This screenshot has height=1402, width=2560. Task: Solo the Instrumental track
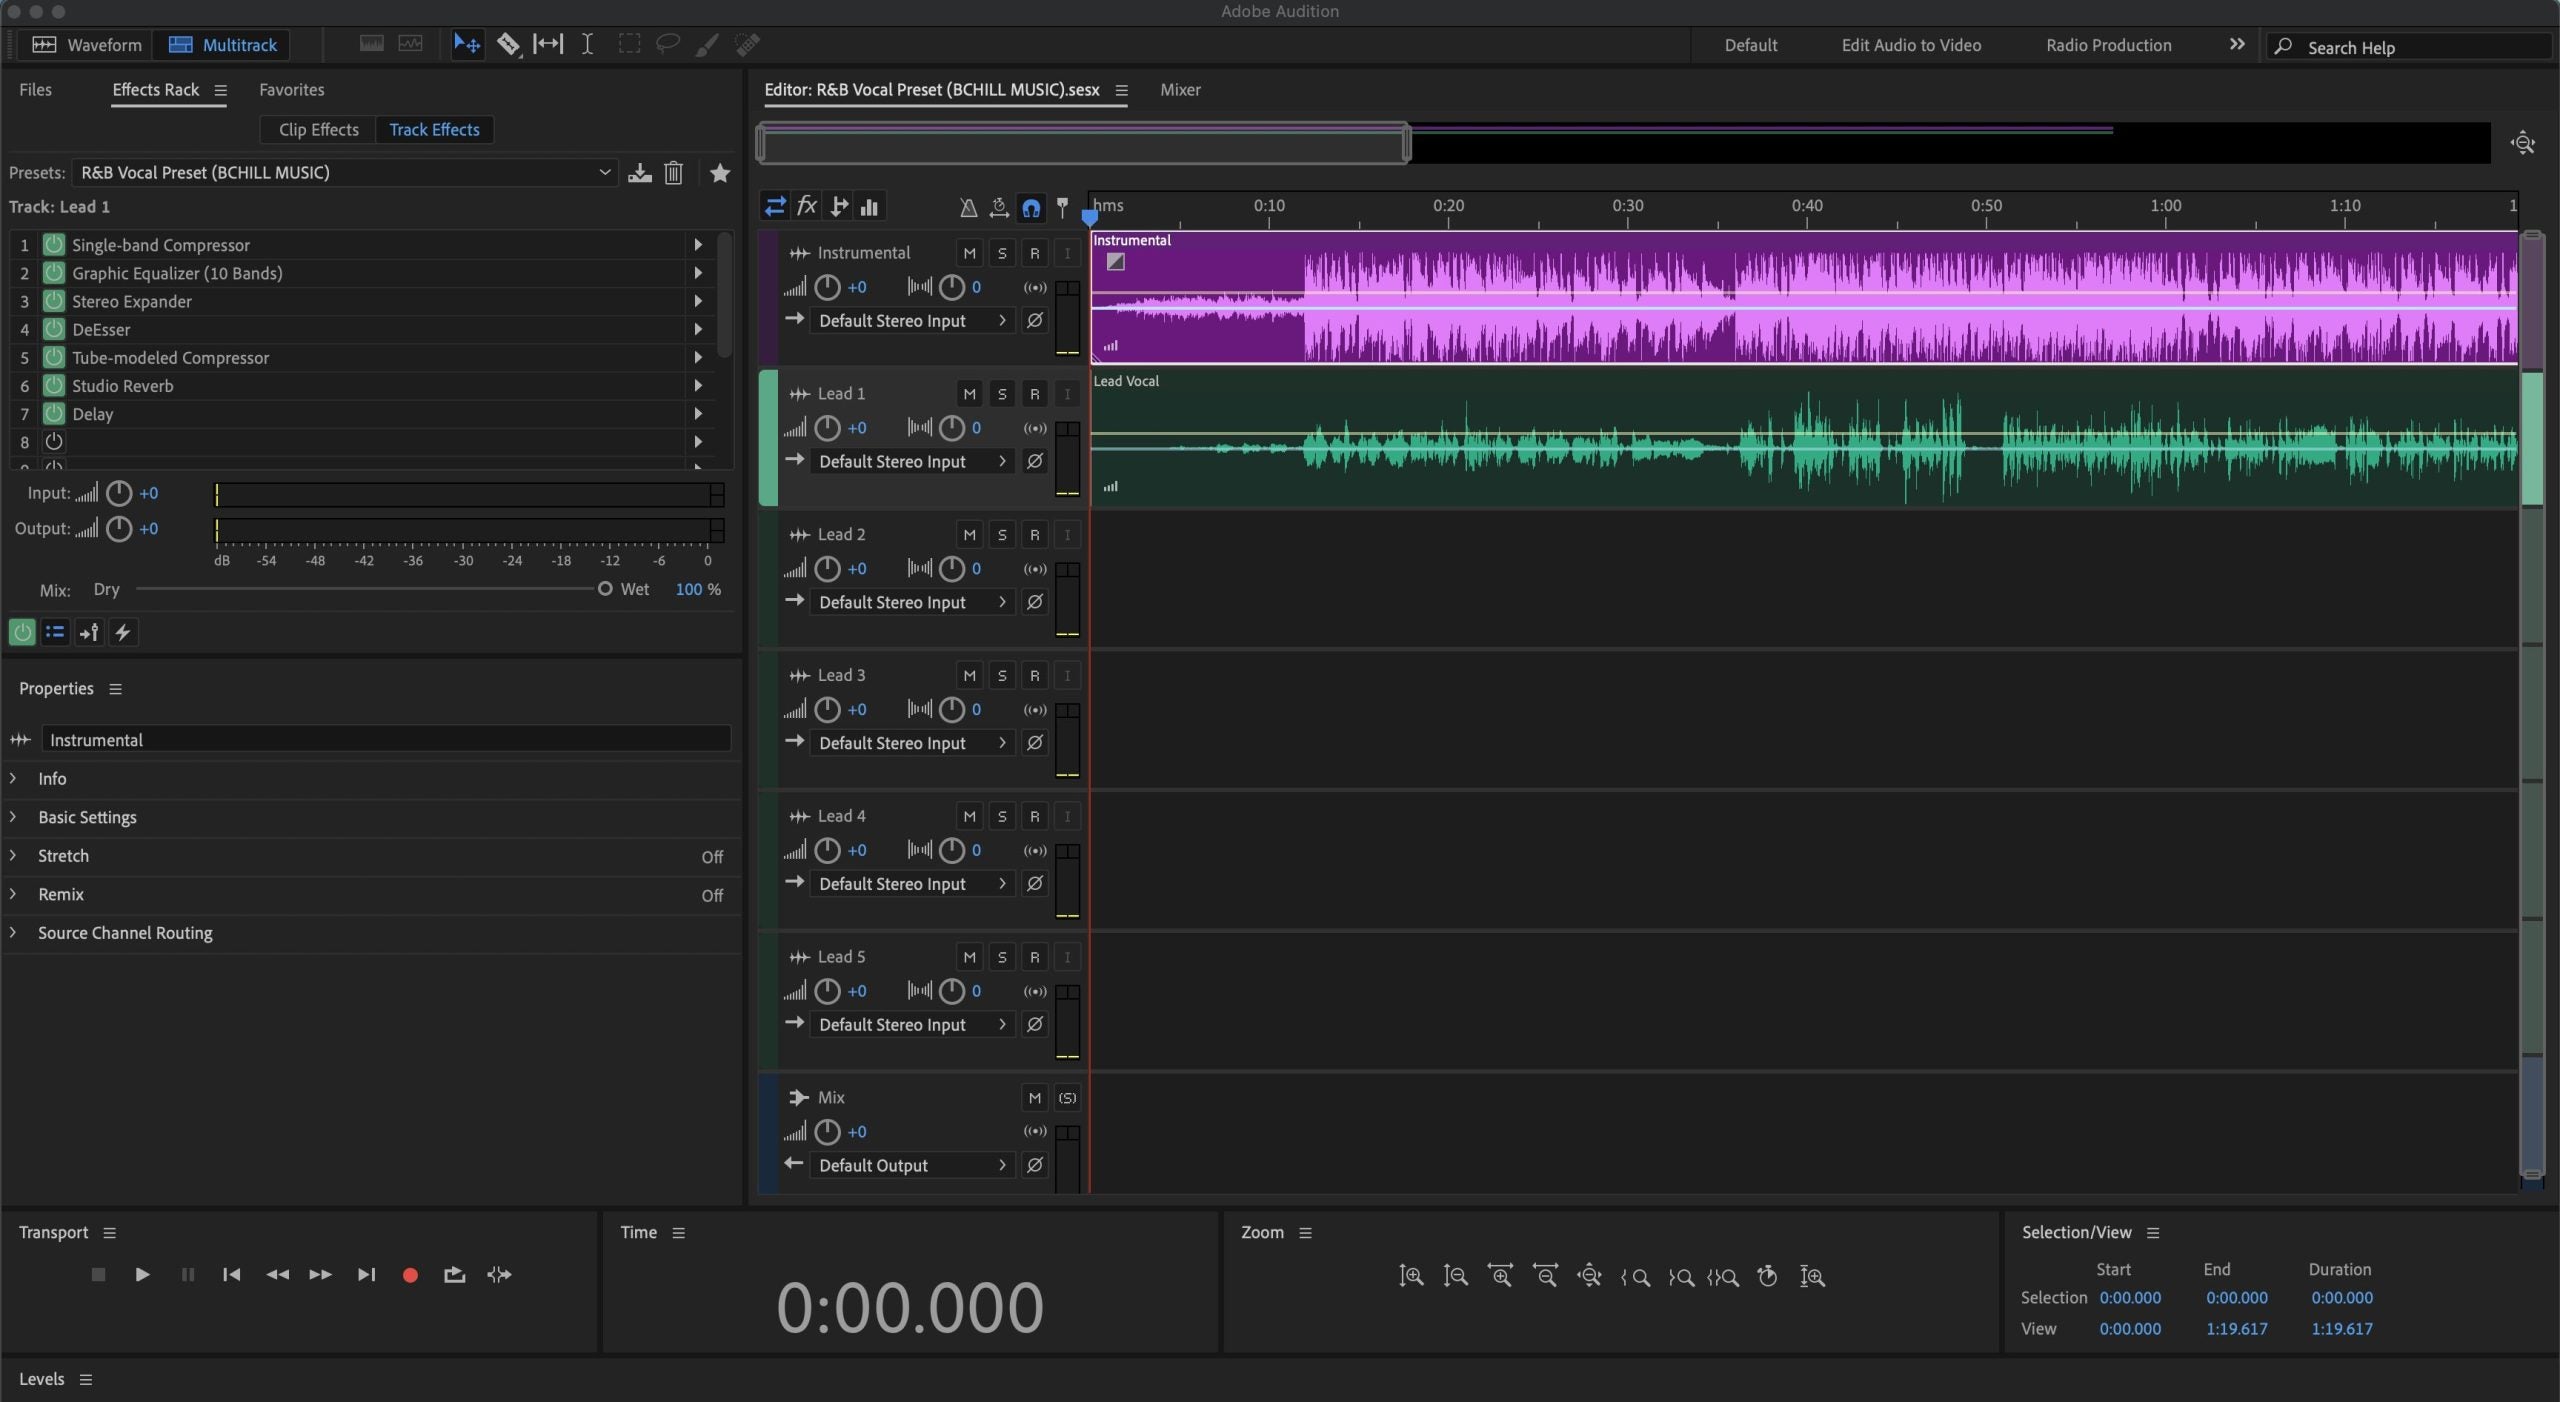pos(1002,253)
